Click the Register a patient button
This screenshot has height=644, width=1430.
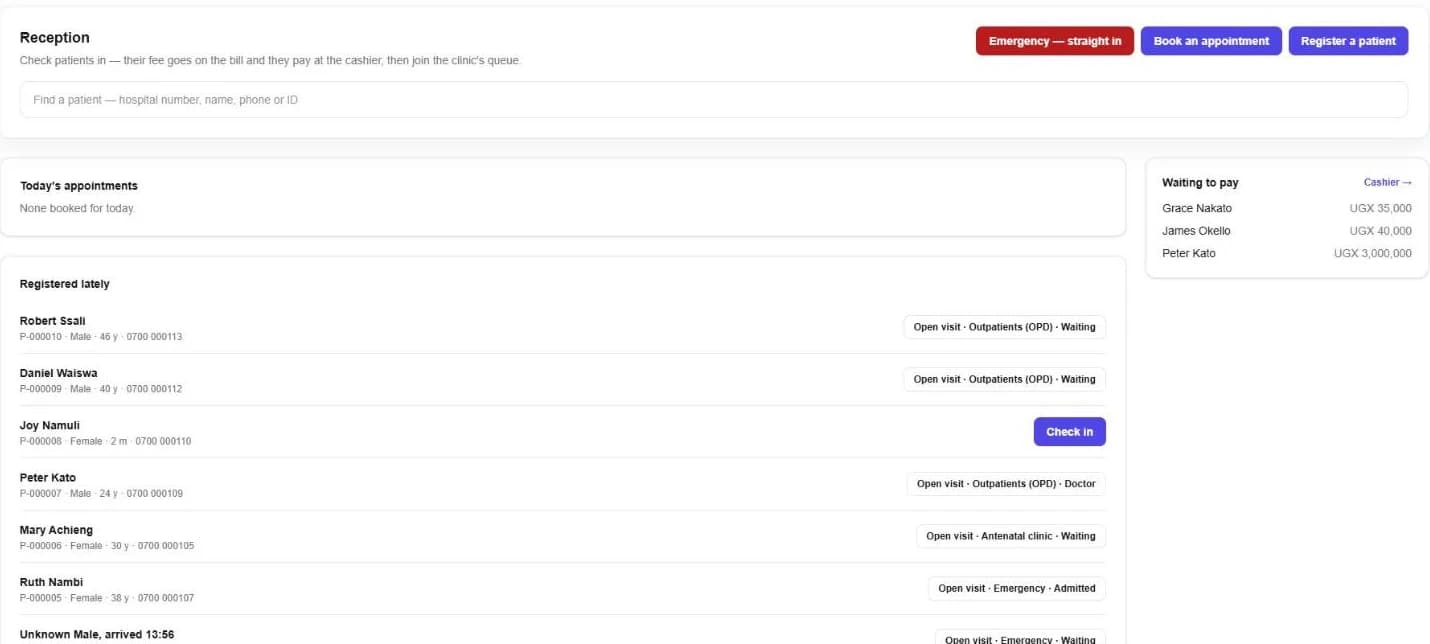1348,41
